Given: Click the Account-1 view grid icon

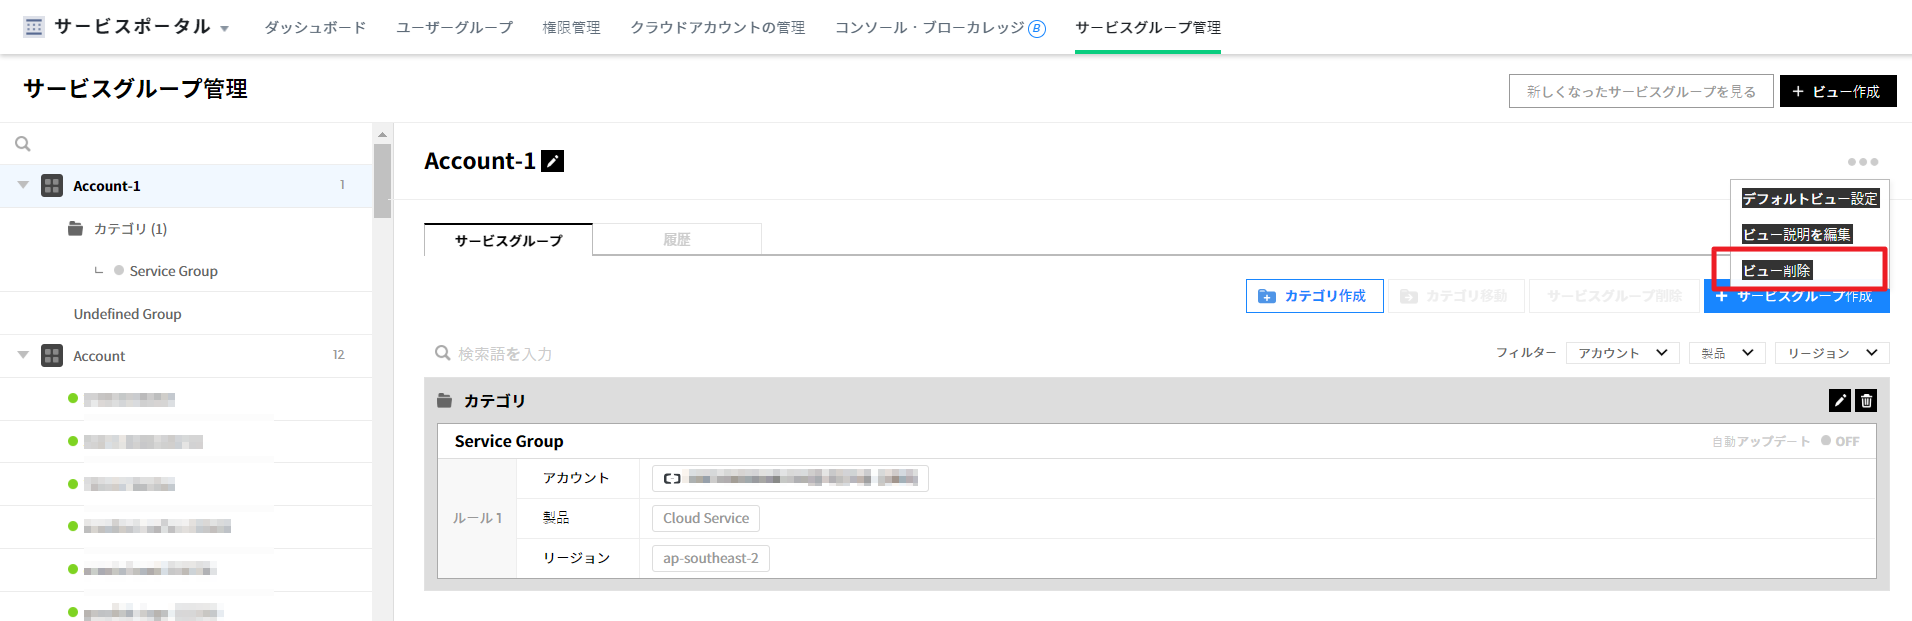Looking at the screenshot, I should (x=52, y=186).
